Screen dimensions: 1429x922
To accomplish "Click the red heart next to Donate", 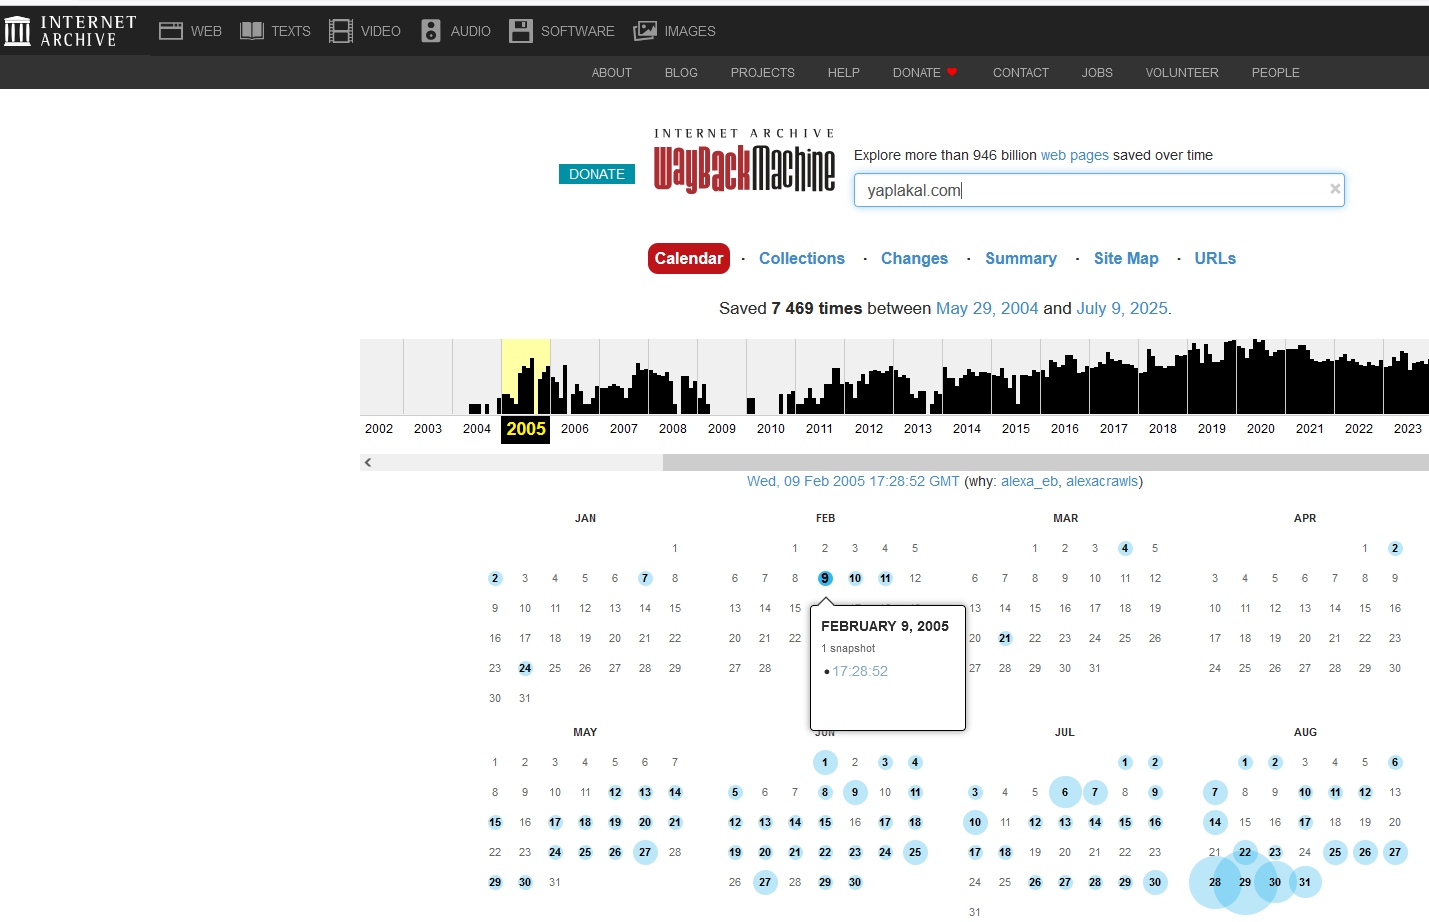I will click(x=952, y=72).
